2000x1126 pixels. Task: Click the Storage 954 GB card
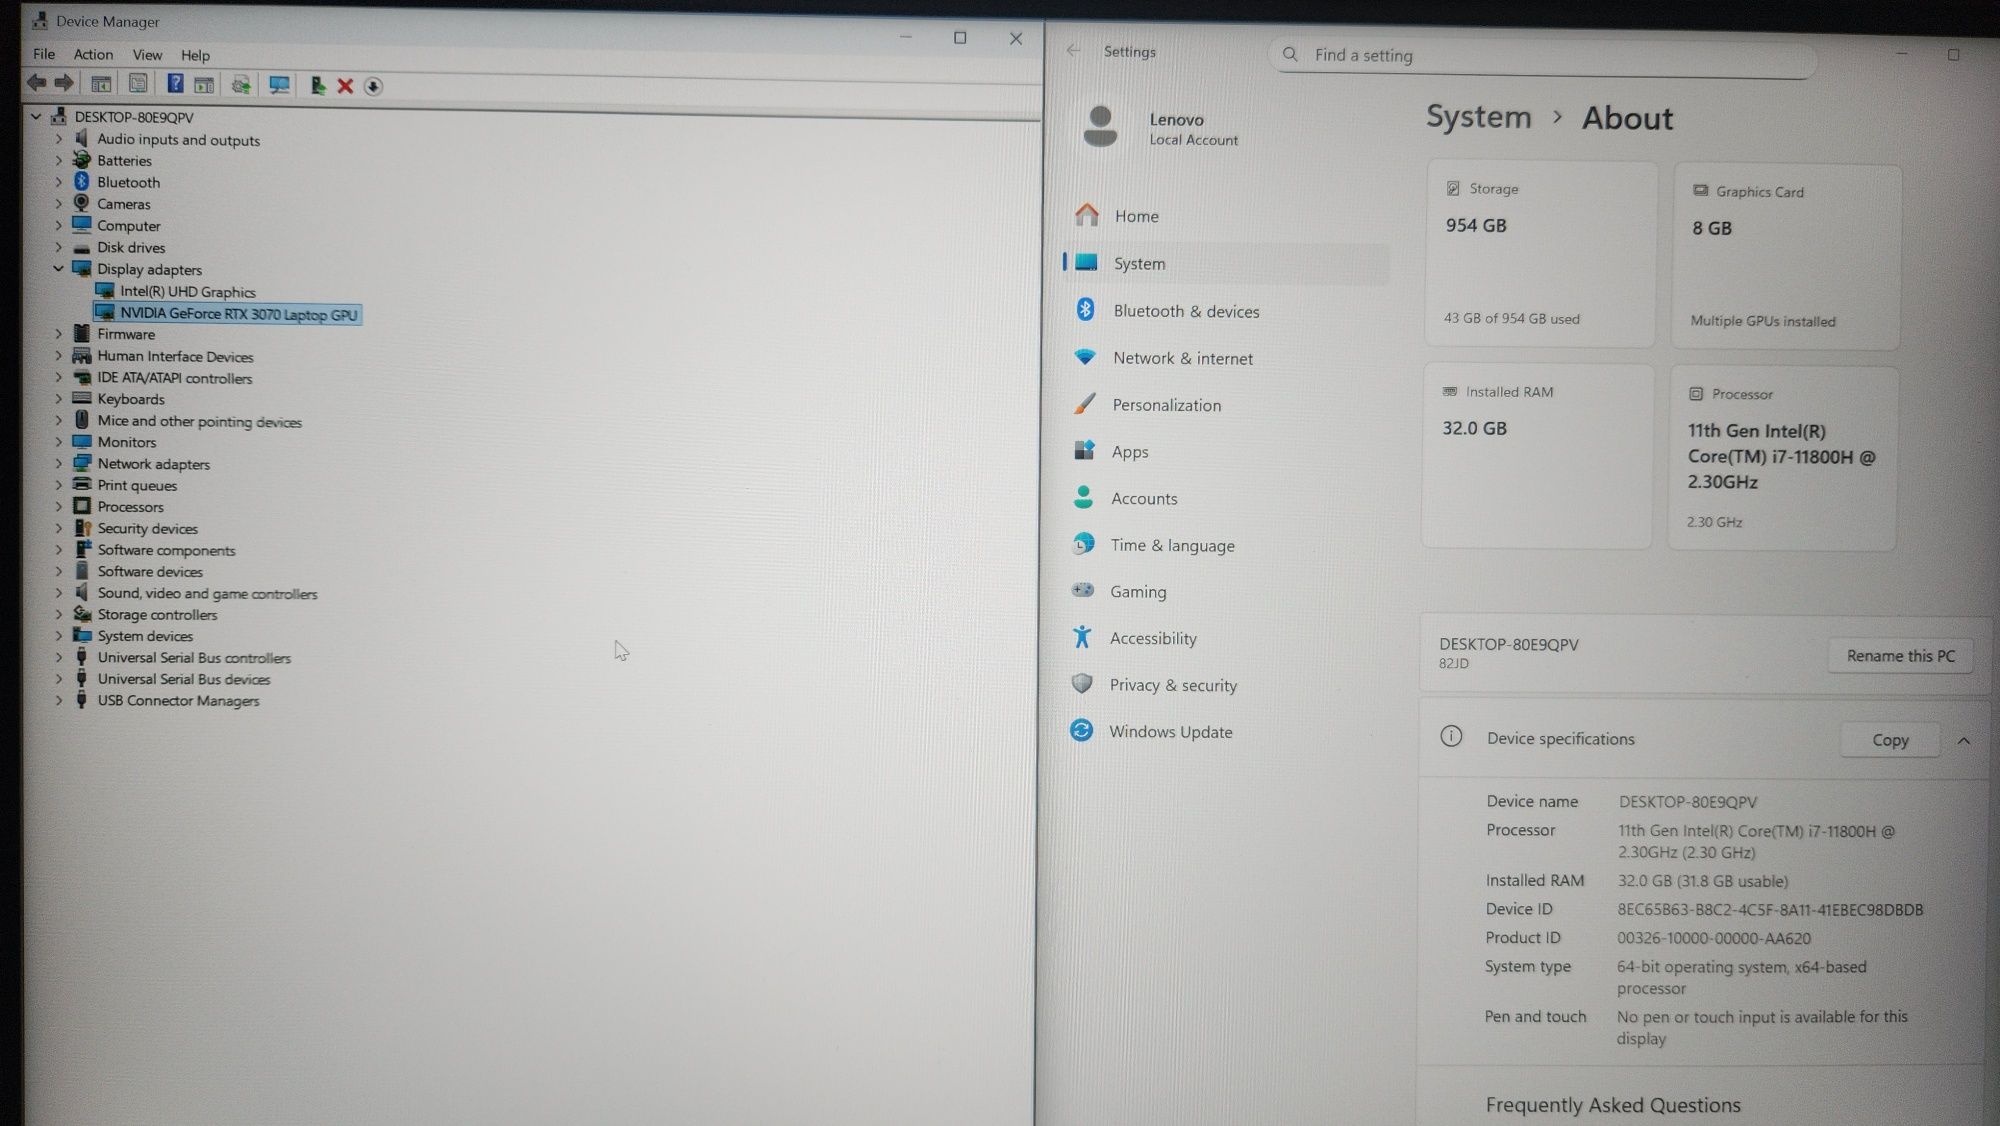1540,255
